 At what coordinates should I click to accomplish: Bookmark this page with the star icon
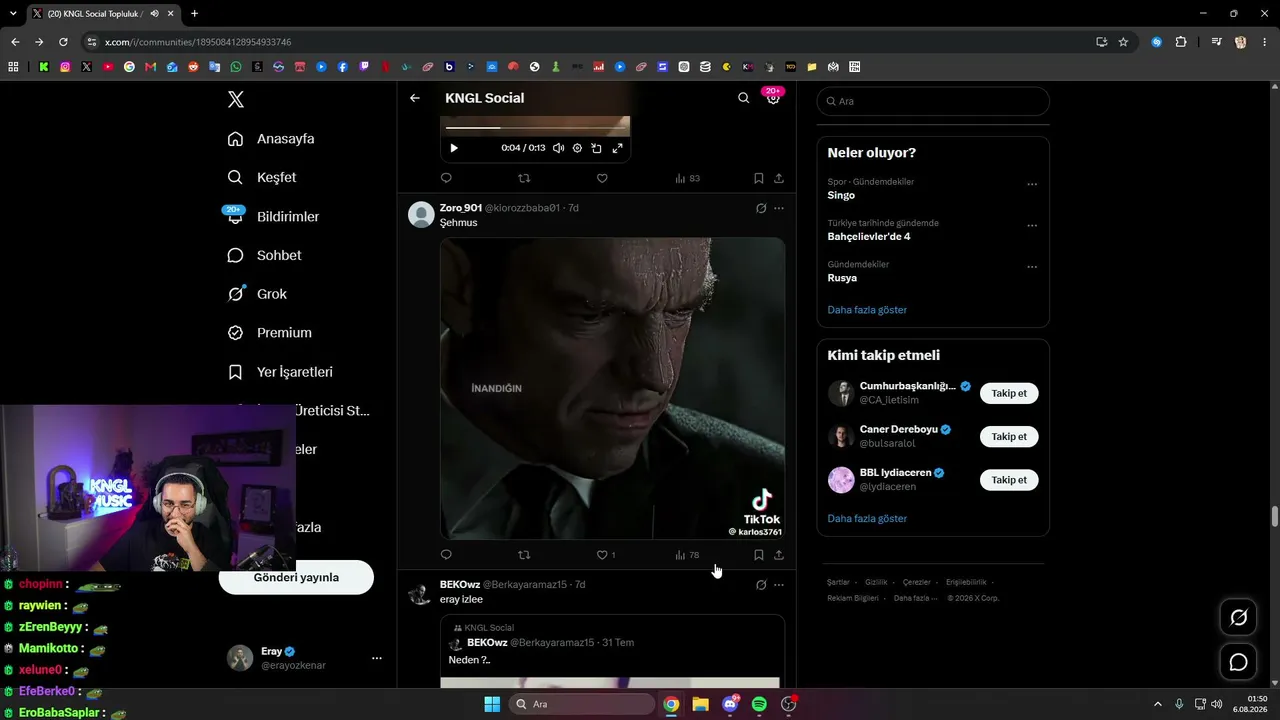[x=1123, y=42]
